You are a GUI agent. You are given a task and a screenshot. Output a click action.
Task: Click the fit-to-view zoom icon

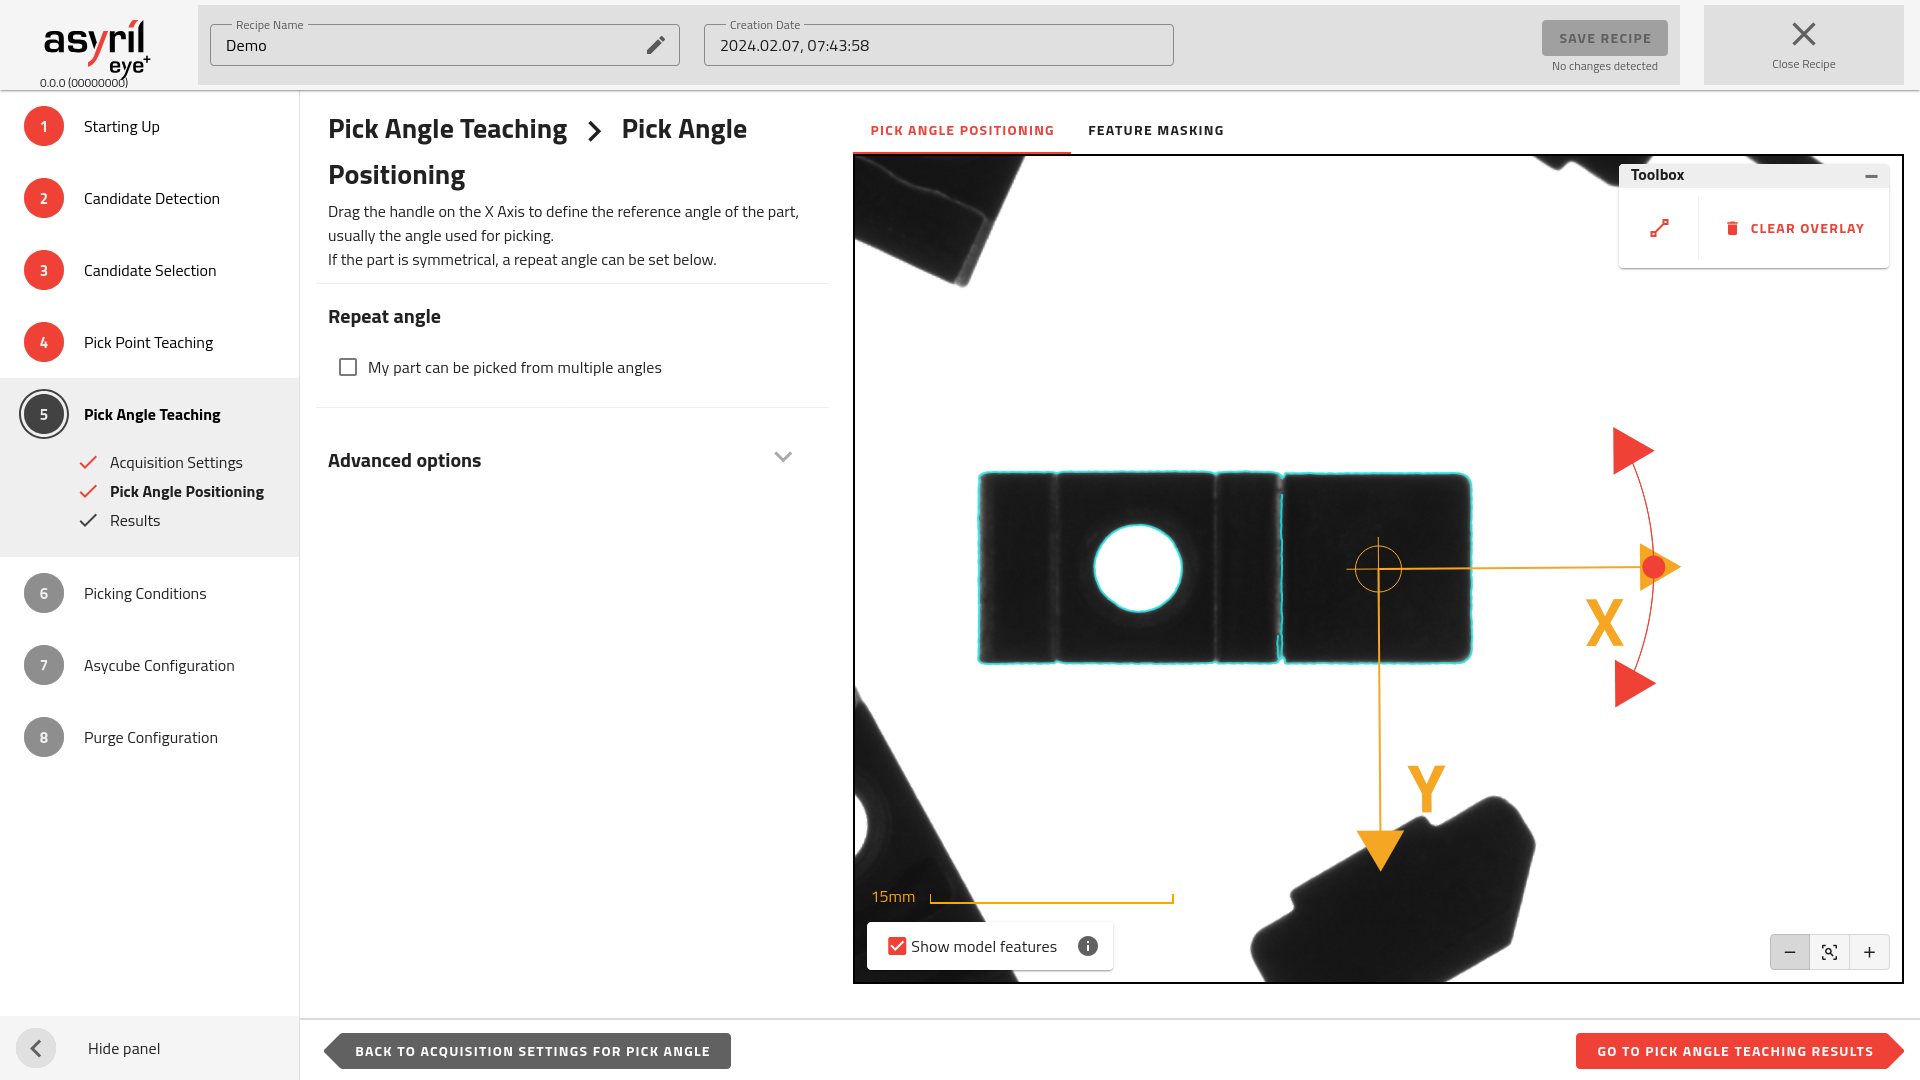click(1829, 952)
